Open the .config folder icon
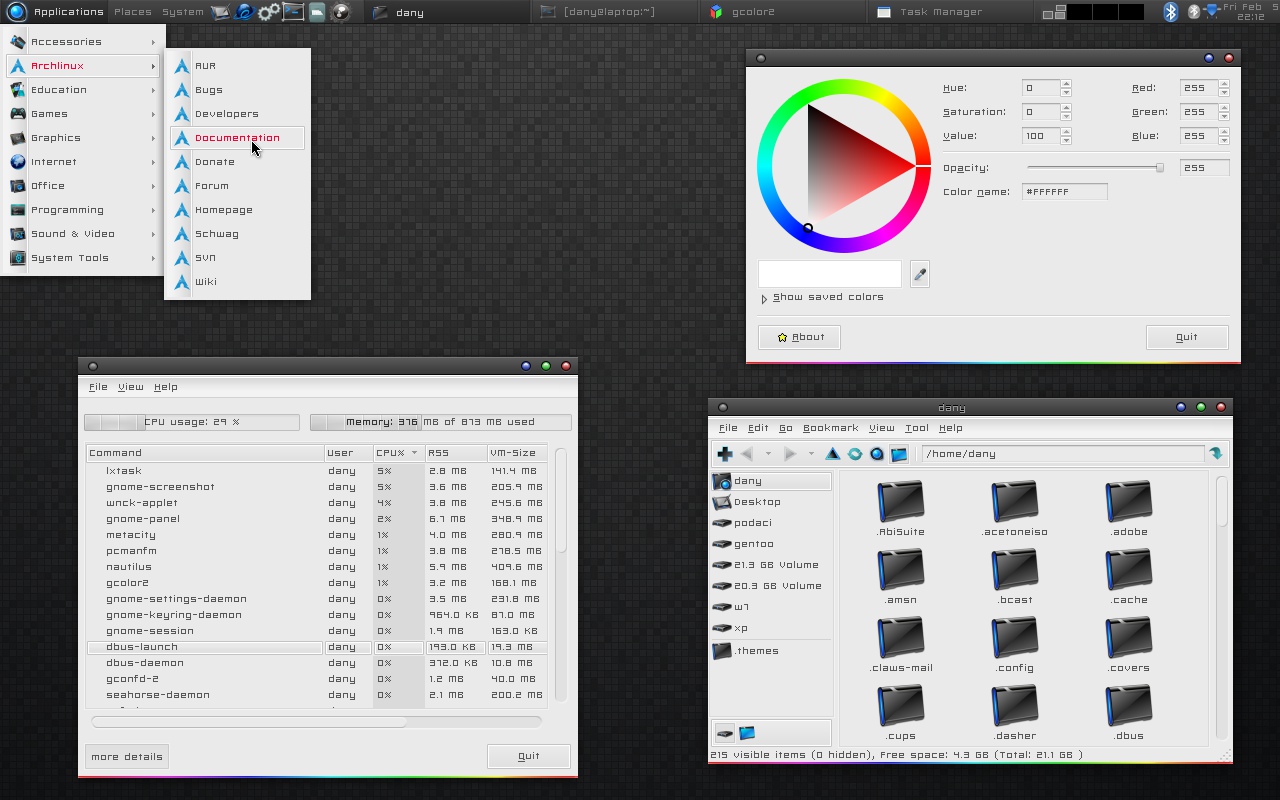 (1015, 637)
